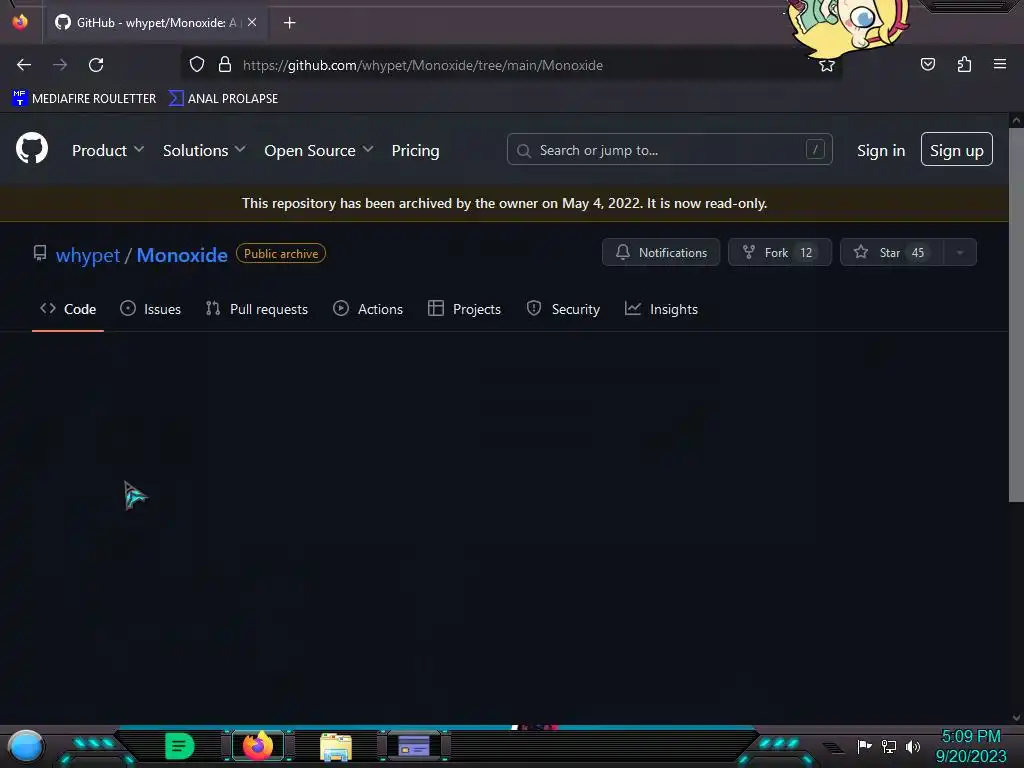Open the whypet owner profile link
This screenshot has width=1024, height=768.
click(88, 255)
